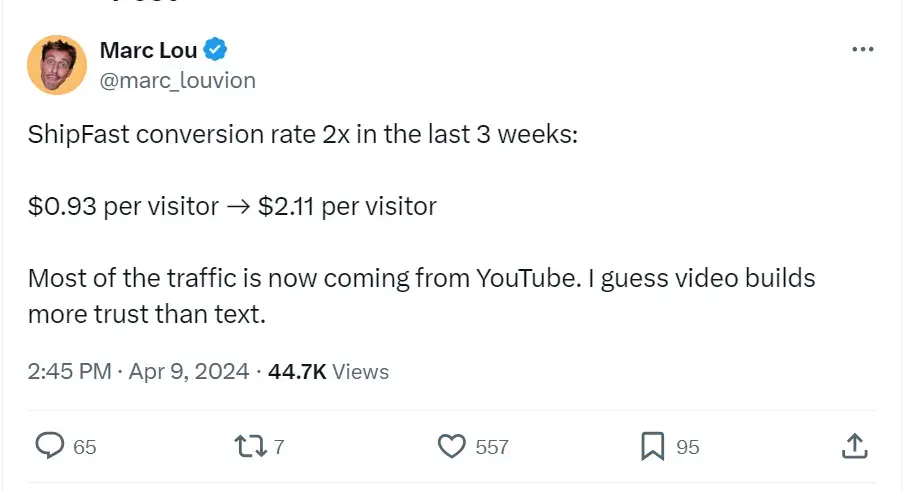Image resolution: width=906 pixels, height=491 pixels.
Task: Click the blue verified badge
Action: 215,50
